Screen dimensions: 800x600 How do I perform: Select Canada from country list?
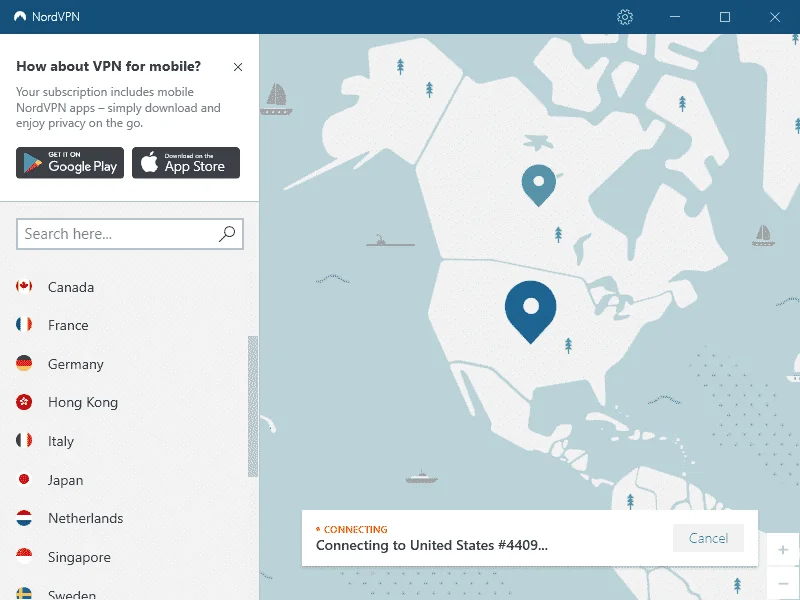(x=130, y=287)
